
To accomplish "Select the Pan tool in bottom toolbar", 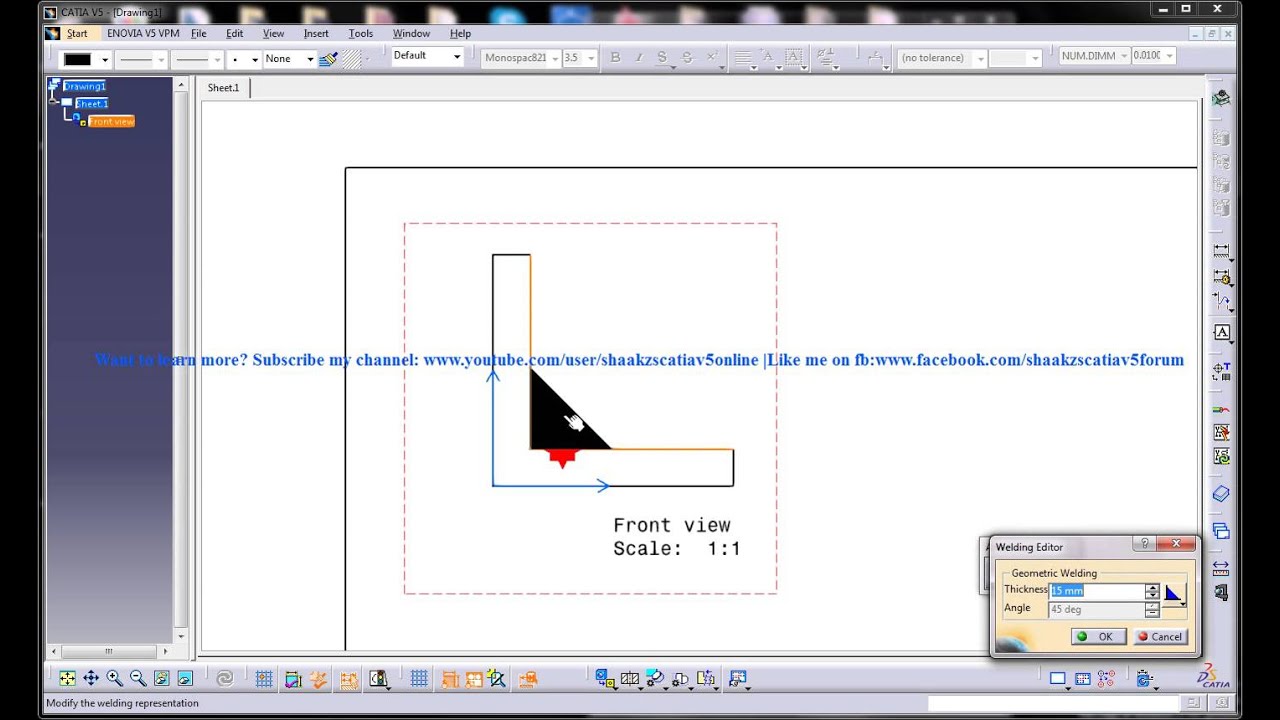I will [x=91, y=679].
